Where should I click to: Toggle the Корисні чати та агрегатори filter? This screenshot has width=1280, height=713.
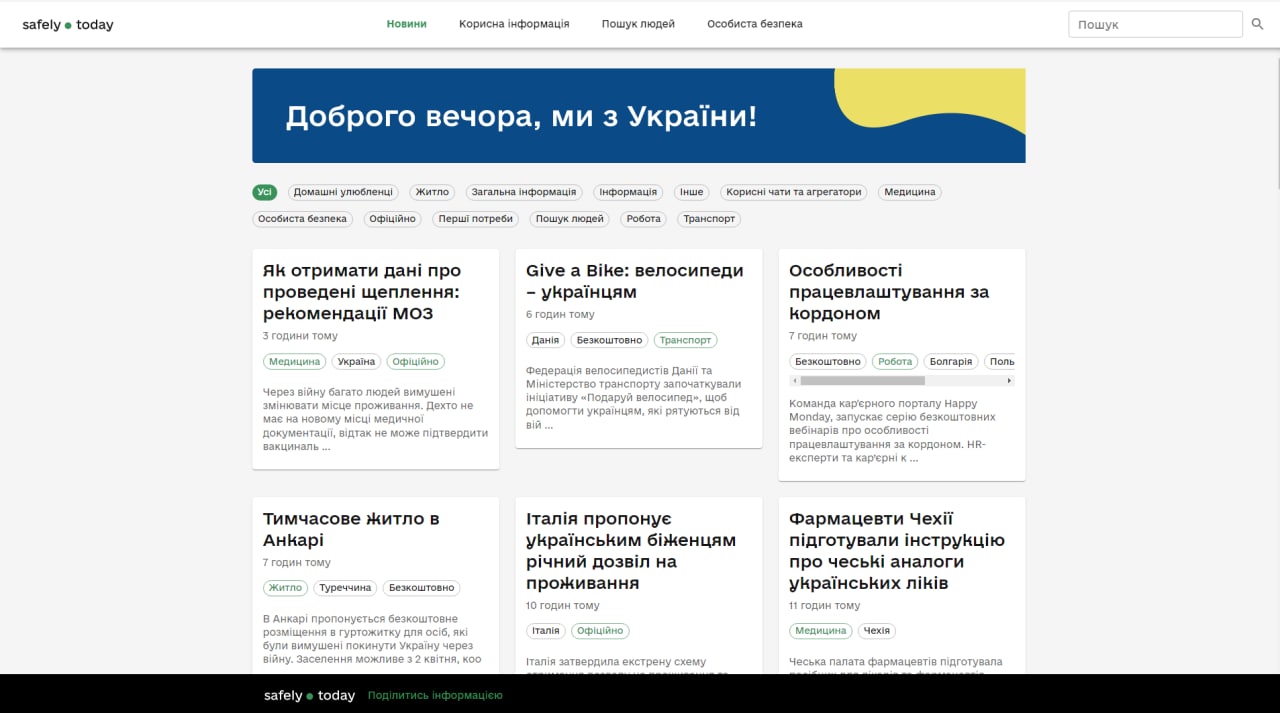tap(793, 192)
